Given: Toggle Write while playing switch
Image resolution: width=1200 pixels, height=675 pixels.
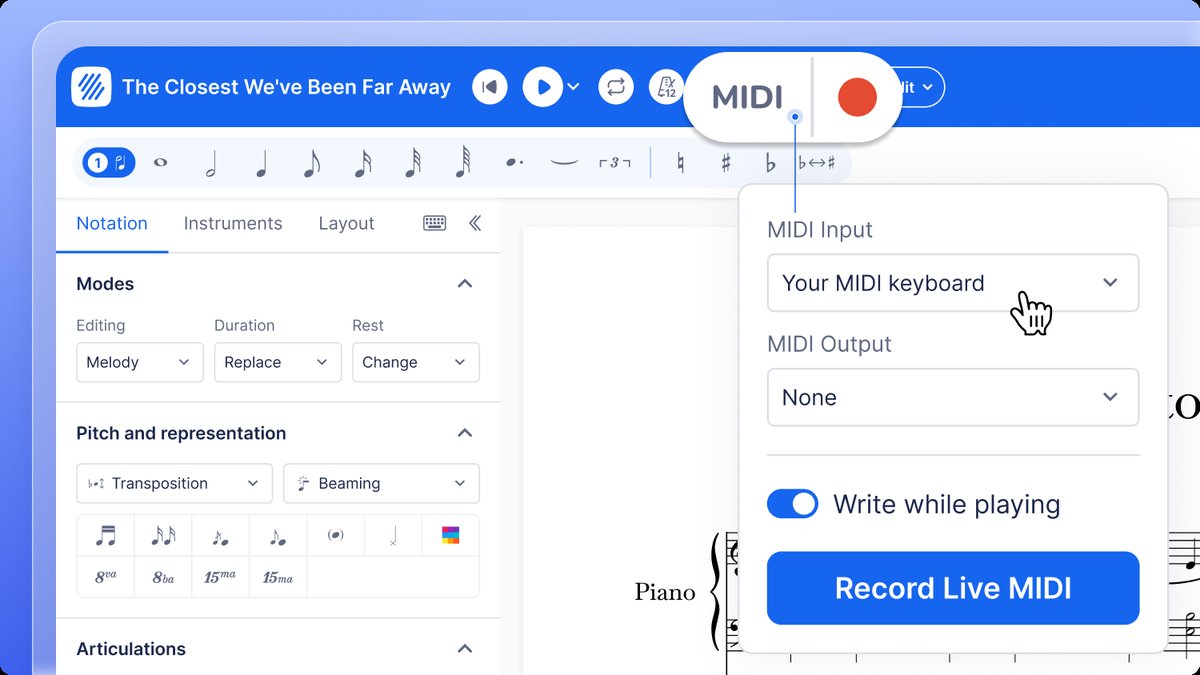Looking at the screenshot, I should [x=792, y=504].
